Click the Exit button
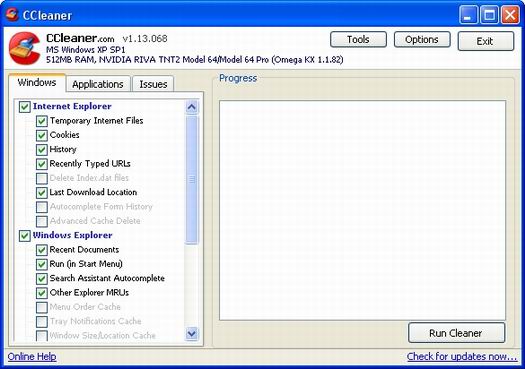Image resolution: width=525 pixels, height=369 pixels. (485, 41)
